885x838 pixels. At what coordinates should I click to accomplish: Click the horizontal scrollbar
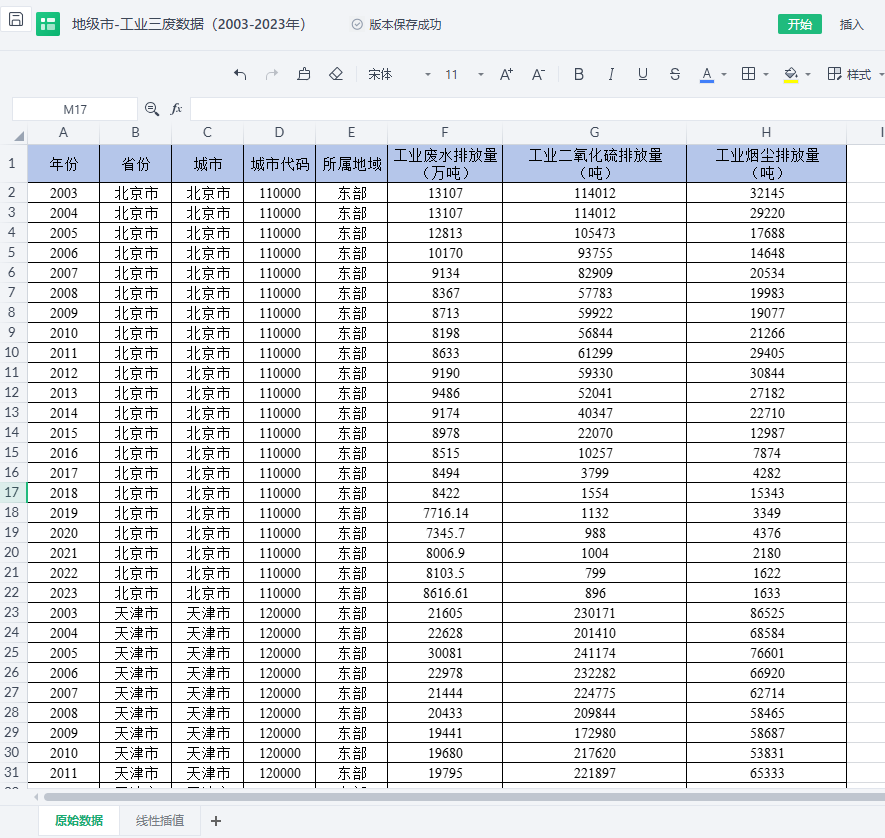[465, 797]
